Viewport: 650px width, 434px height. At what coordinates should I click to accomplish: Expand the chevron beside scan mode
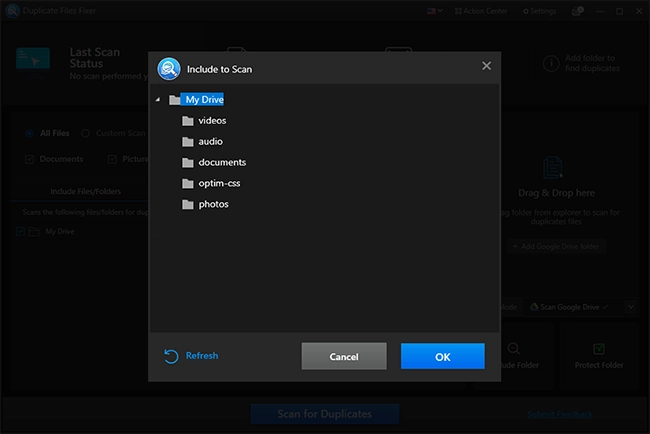tap(631, 307)
